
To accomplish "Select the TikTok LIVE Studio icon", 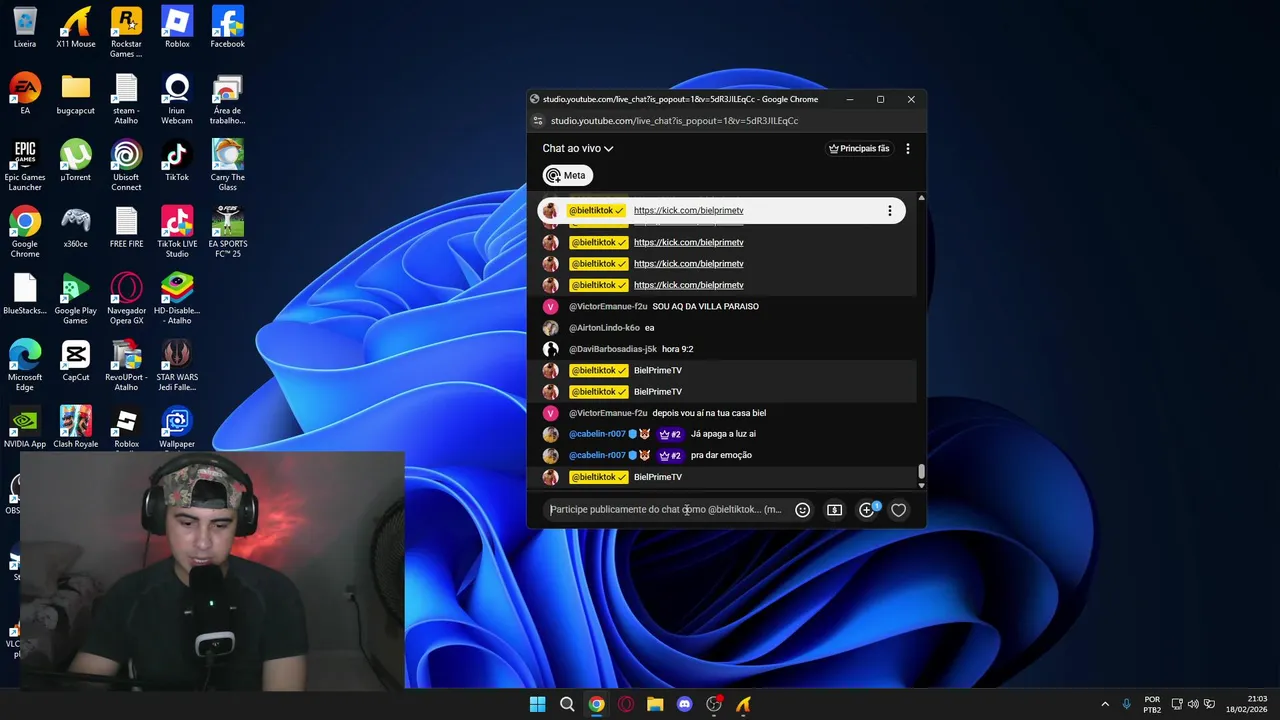I will (177, 232).
